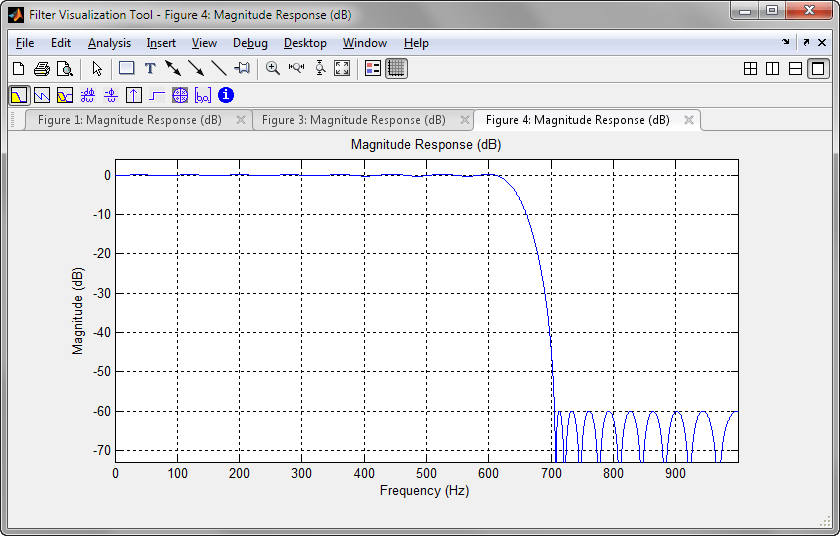Show Impulse Response analysis
840x536 pixels.
pyautogui.click(x=134, y=95)
